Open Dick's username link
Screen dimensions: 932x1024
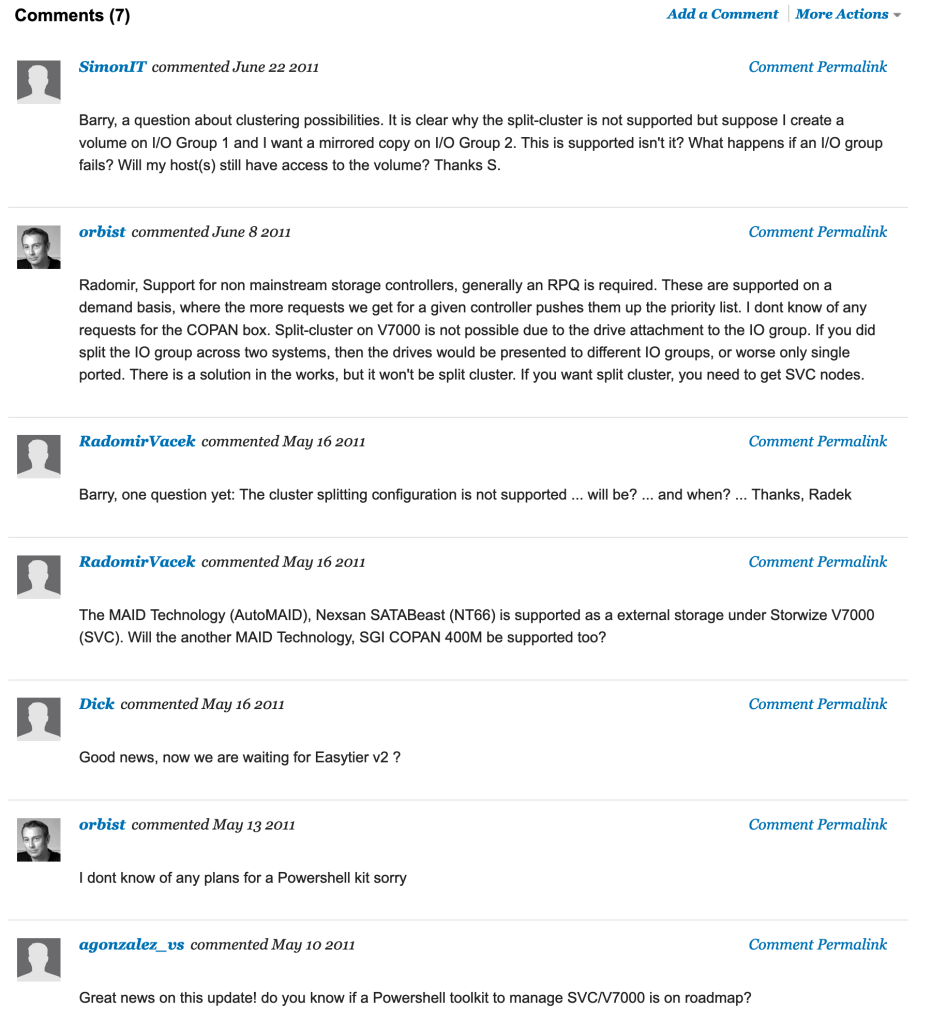[97, 704]
